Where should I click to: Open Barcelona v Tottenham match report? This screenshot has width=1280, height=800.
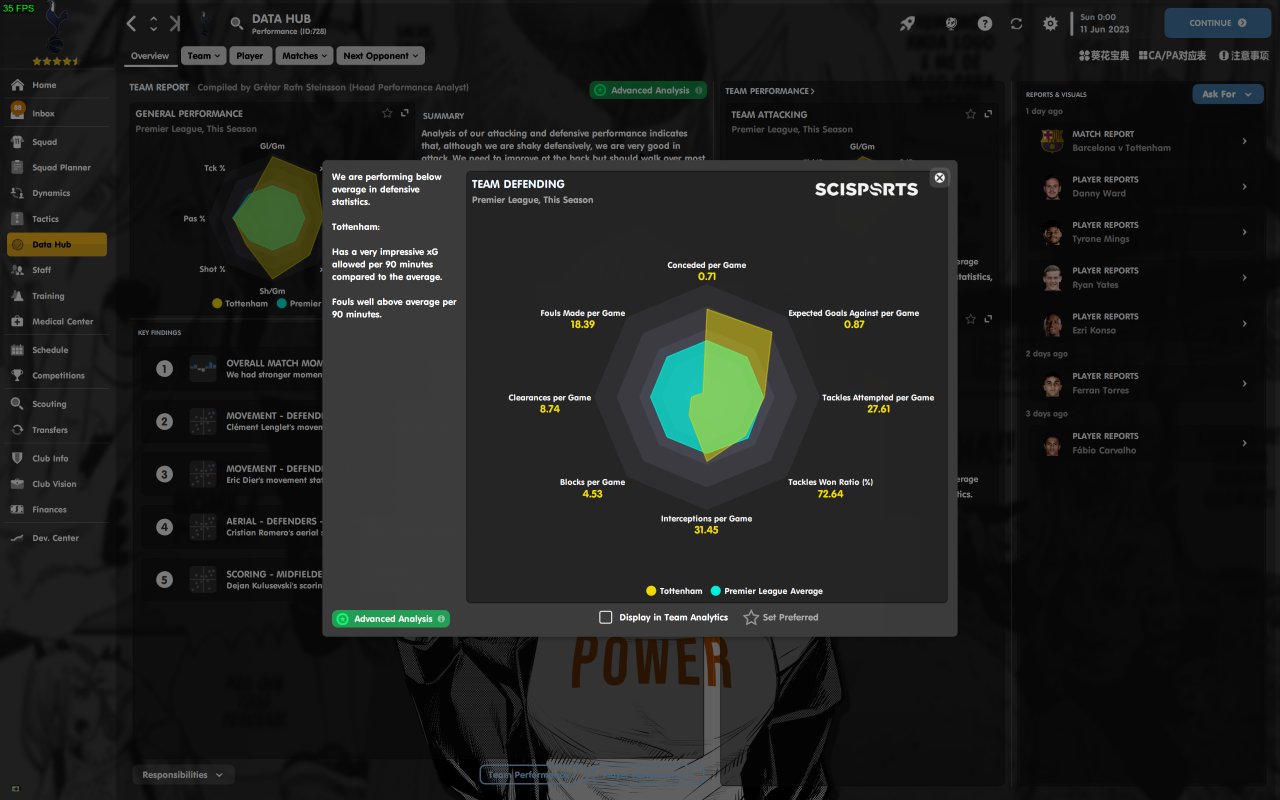[1144, 141]
